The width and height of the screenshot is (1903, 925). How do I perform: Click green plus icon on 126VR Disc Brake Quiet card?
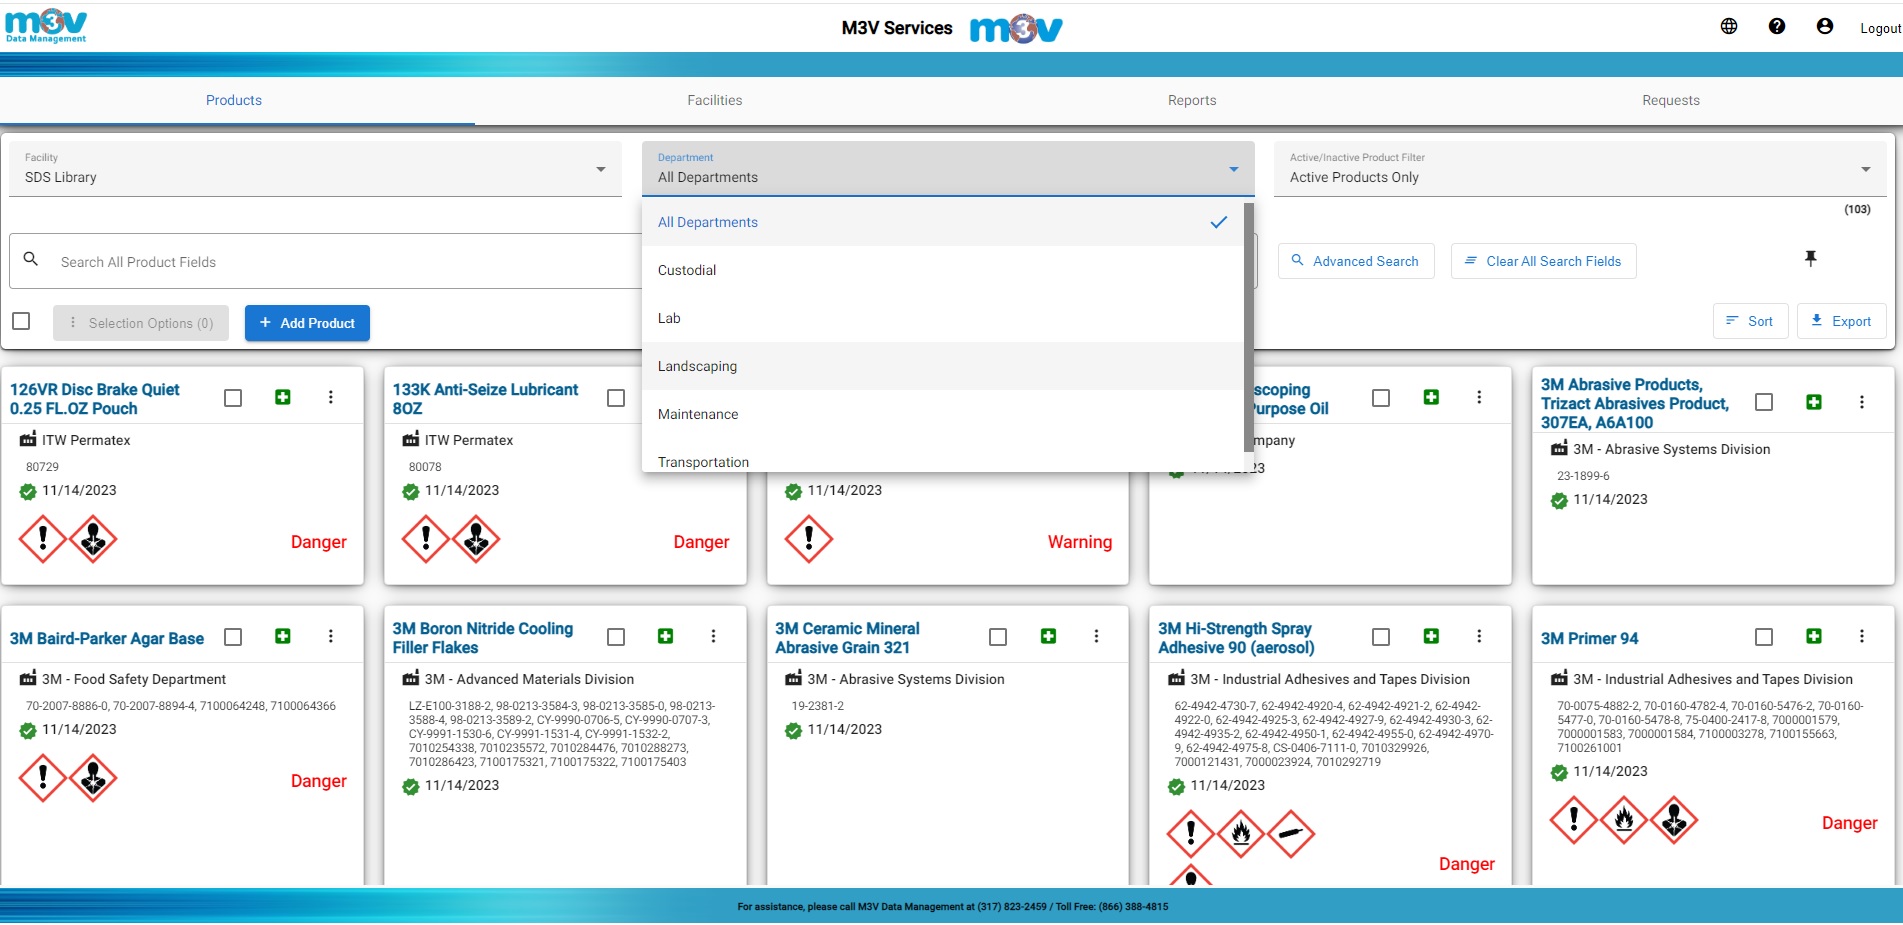click(x=283, y=397)
